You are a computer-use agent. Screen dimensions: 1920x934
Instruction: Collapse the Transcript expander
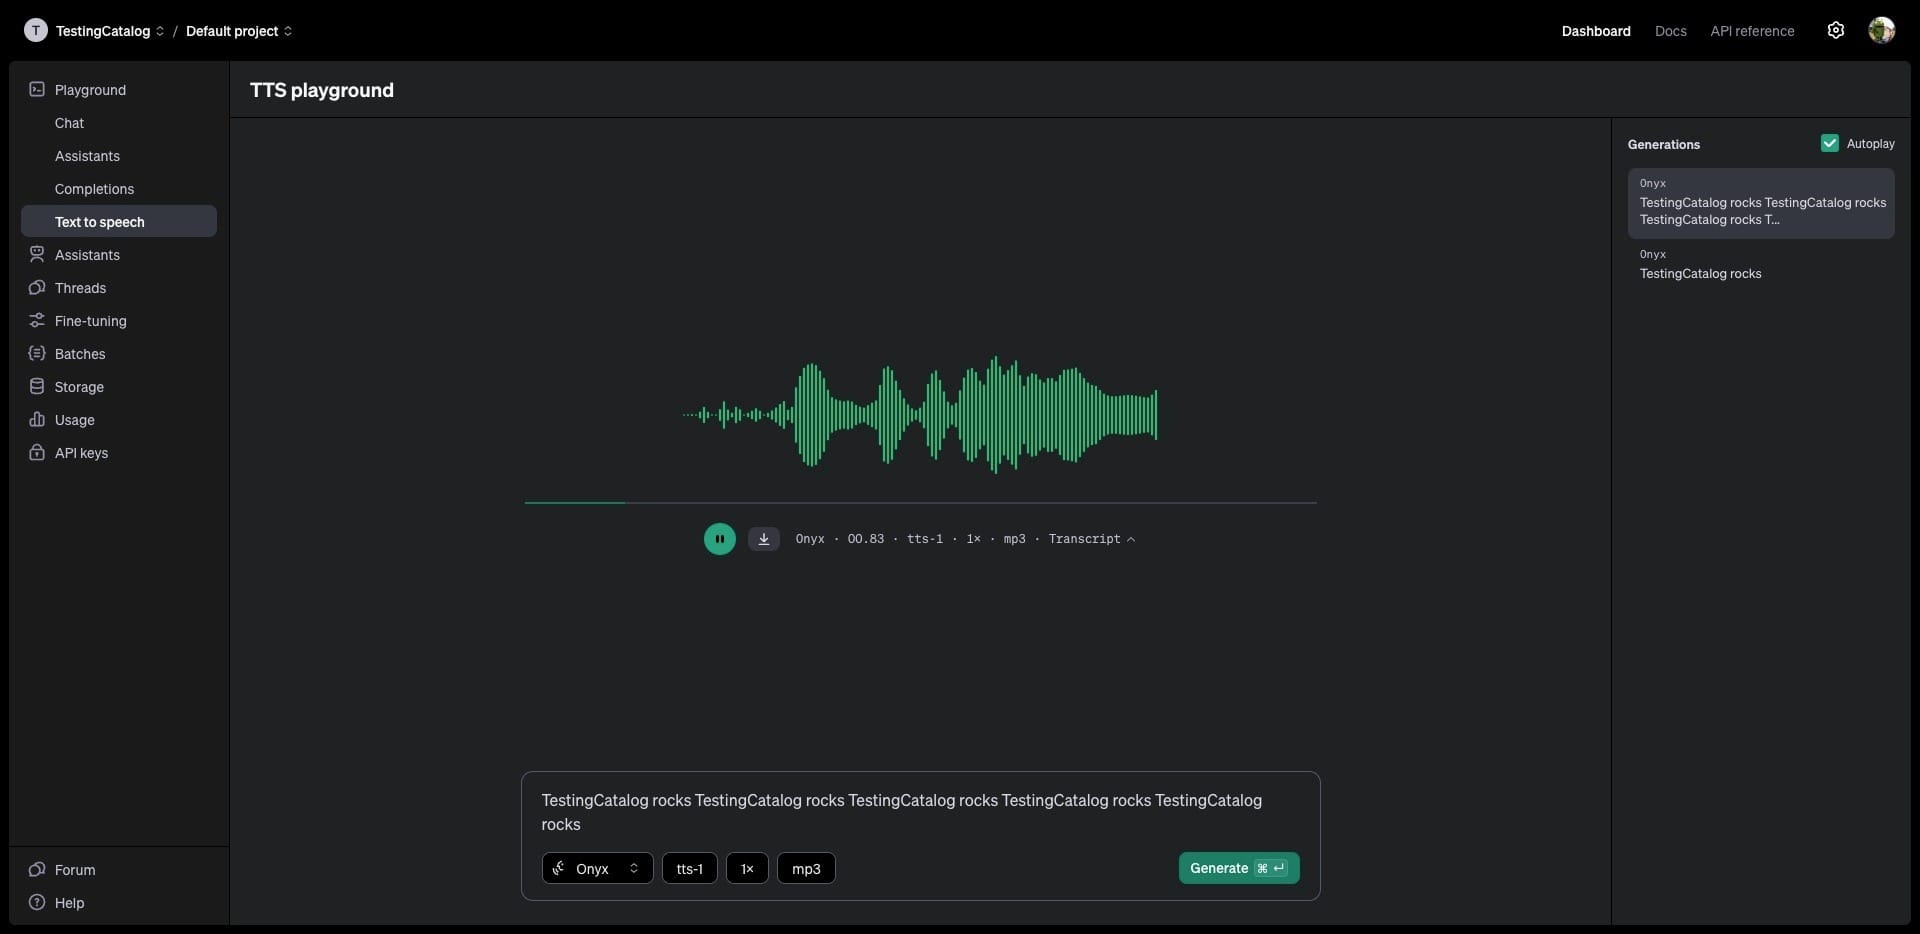[x=1091, y=539]
